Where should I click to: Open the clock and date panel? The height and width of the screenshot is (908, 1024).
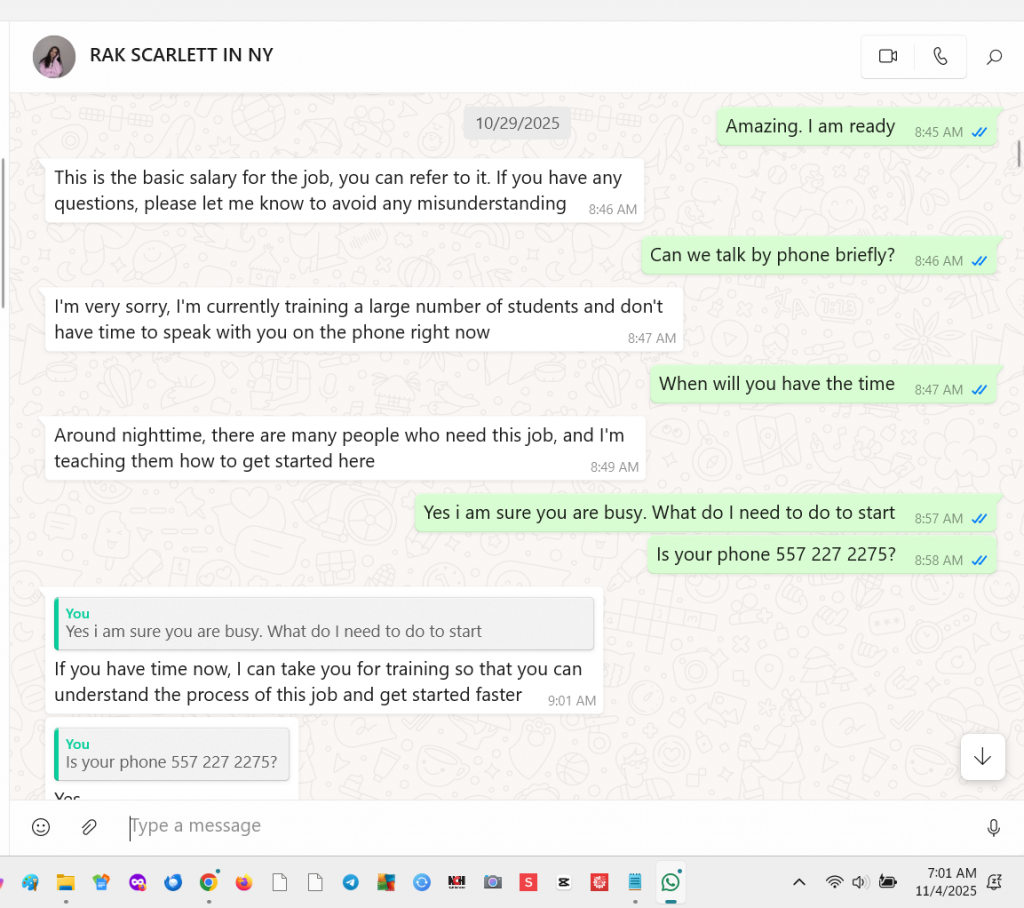(945, 881)
